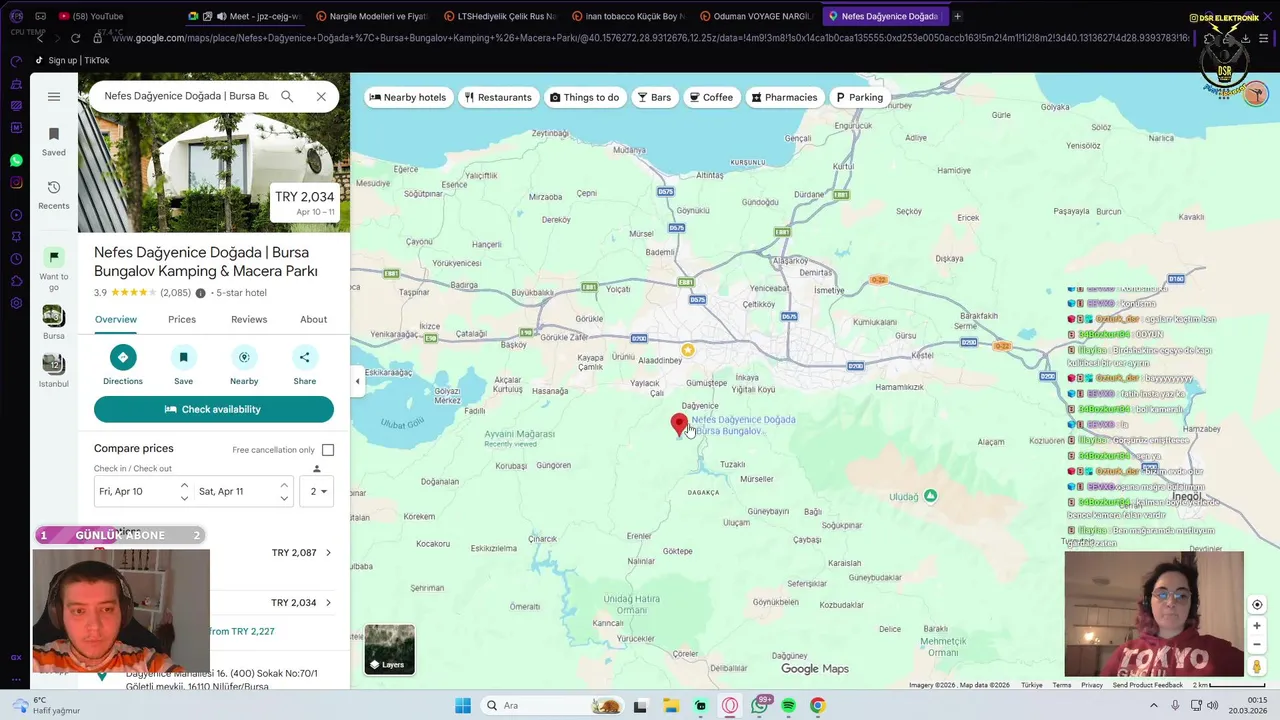Open Windows Start menu

pos(462,706)
